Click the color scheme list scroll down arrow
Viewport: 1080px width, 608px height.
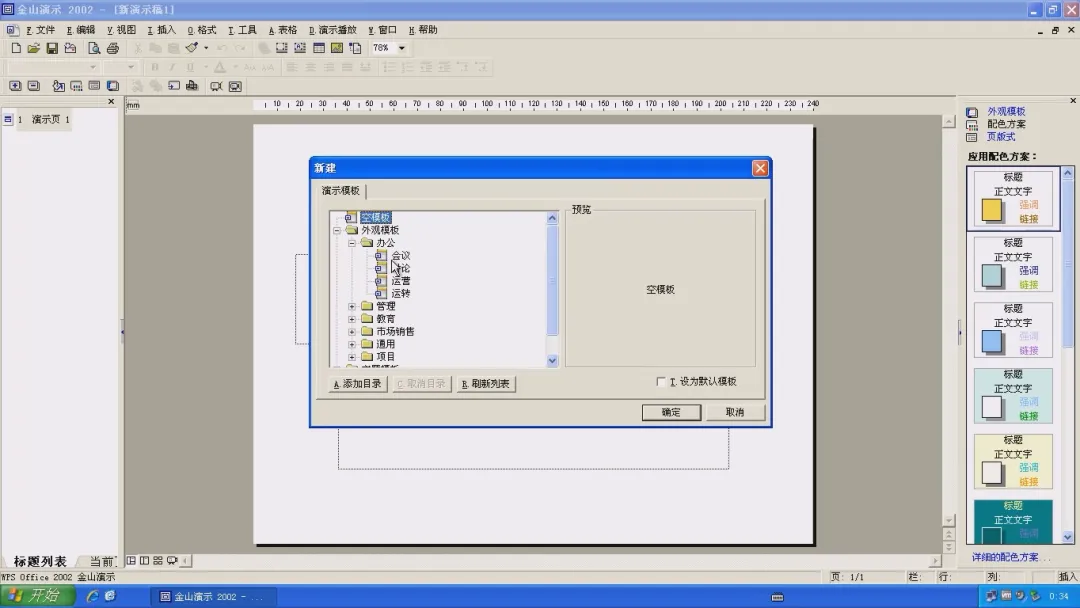coord(1068,537)
